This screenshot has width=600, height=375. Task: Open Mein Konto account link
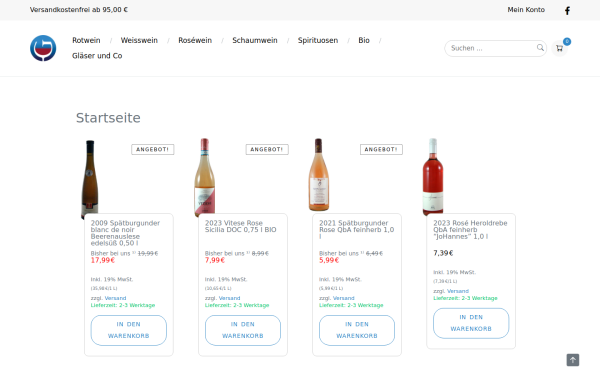(526, 10)
